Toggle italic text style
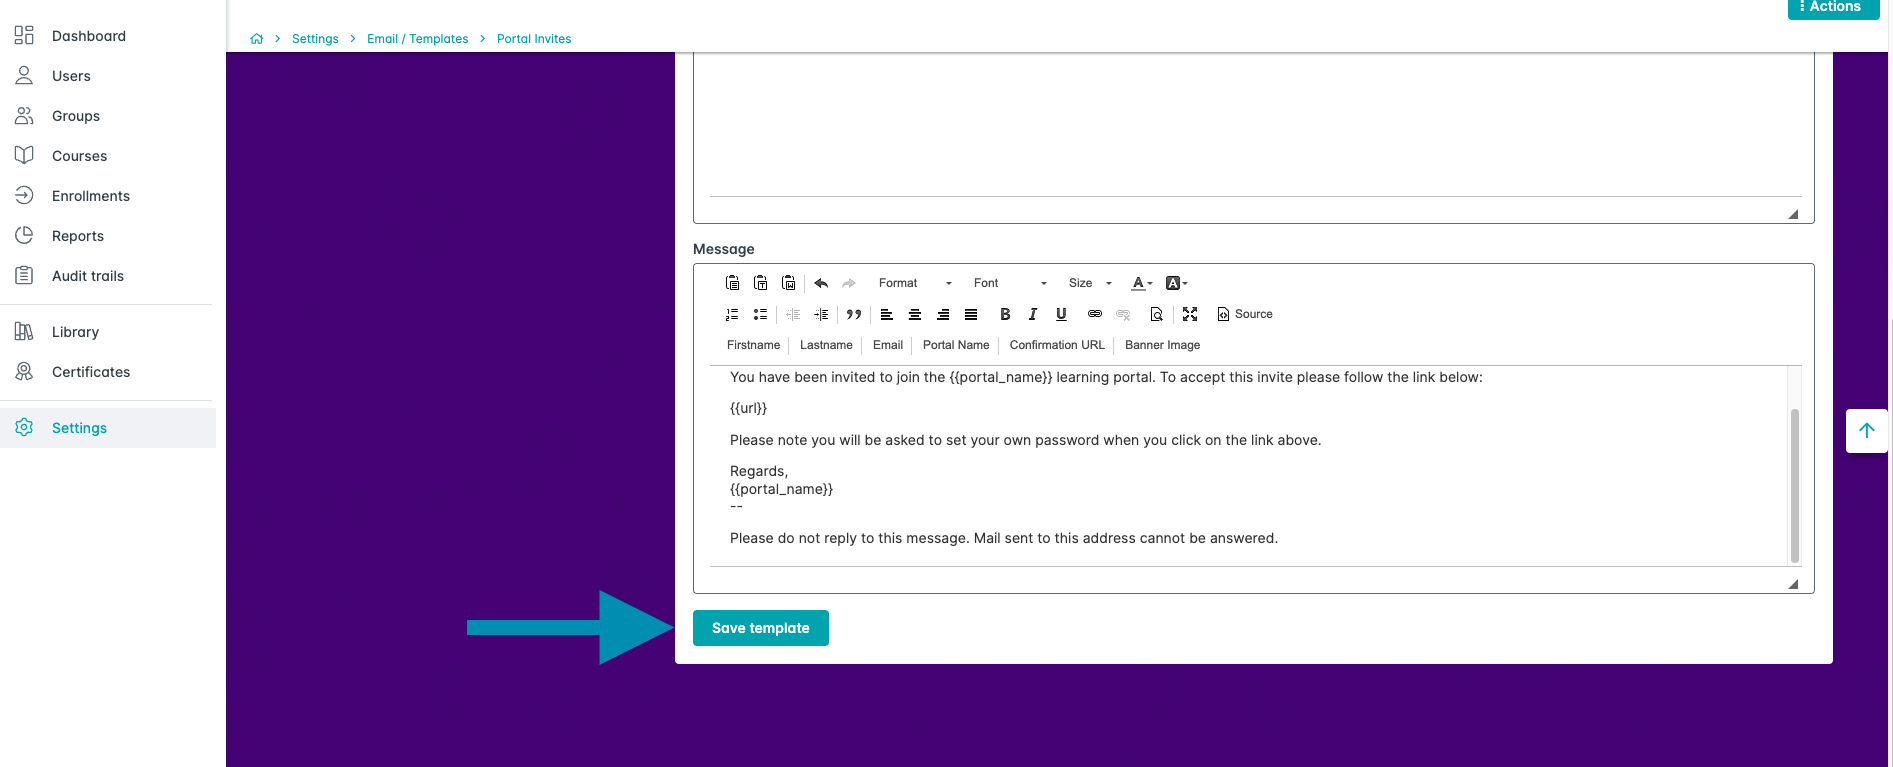The height and width of the screenshot is (767, 1893). tap(1033, 314)
